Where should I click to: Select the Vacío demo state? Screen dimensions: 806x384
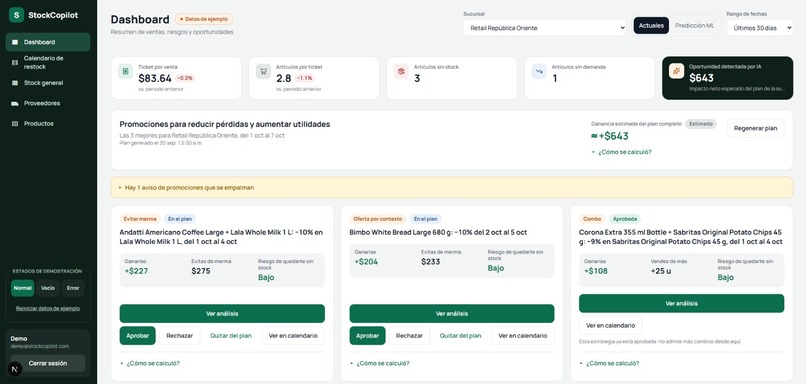[48, 288]
